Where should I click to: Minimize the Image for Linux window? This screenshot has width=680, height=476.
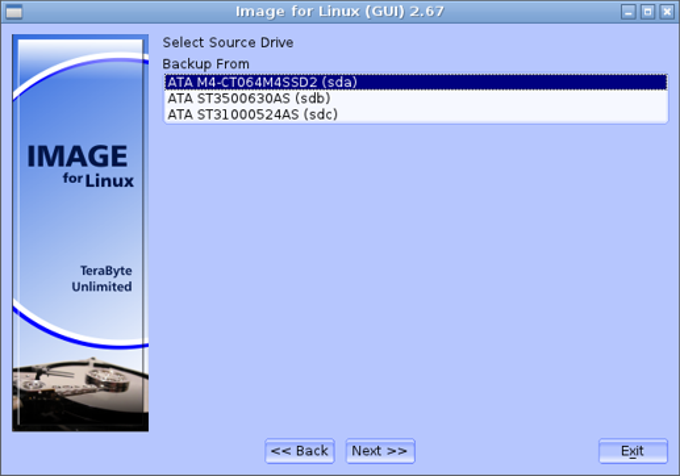tap(627, 11)
